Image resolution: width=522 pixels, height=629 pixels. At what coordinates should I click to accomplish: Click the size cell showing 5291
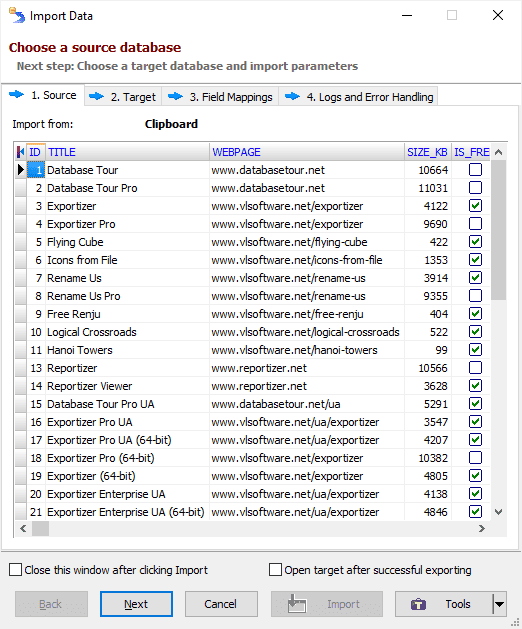pyautogui.click(x=428, y=404)
